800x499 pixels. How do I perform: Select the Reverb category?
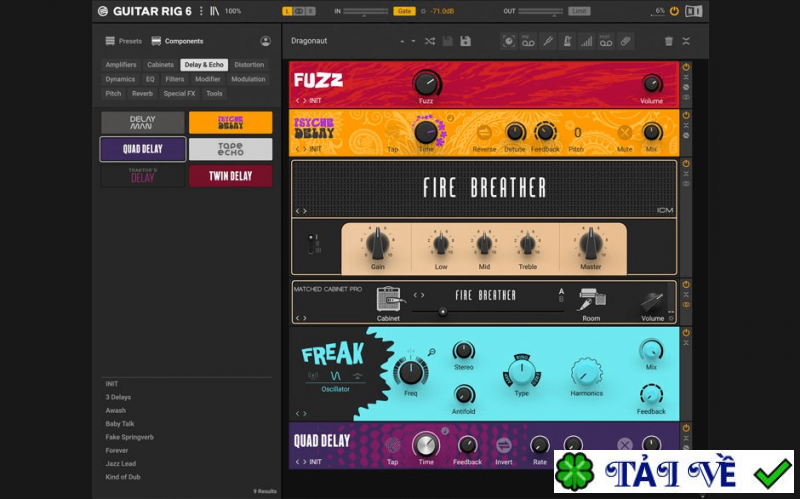142,93
